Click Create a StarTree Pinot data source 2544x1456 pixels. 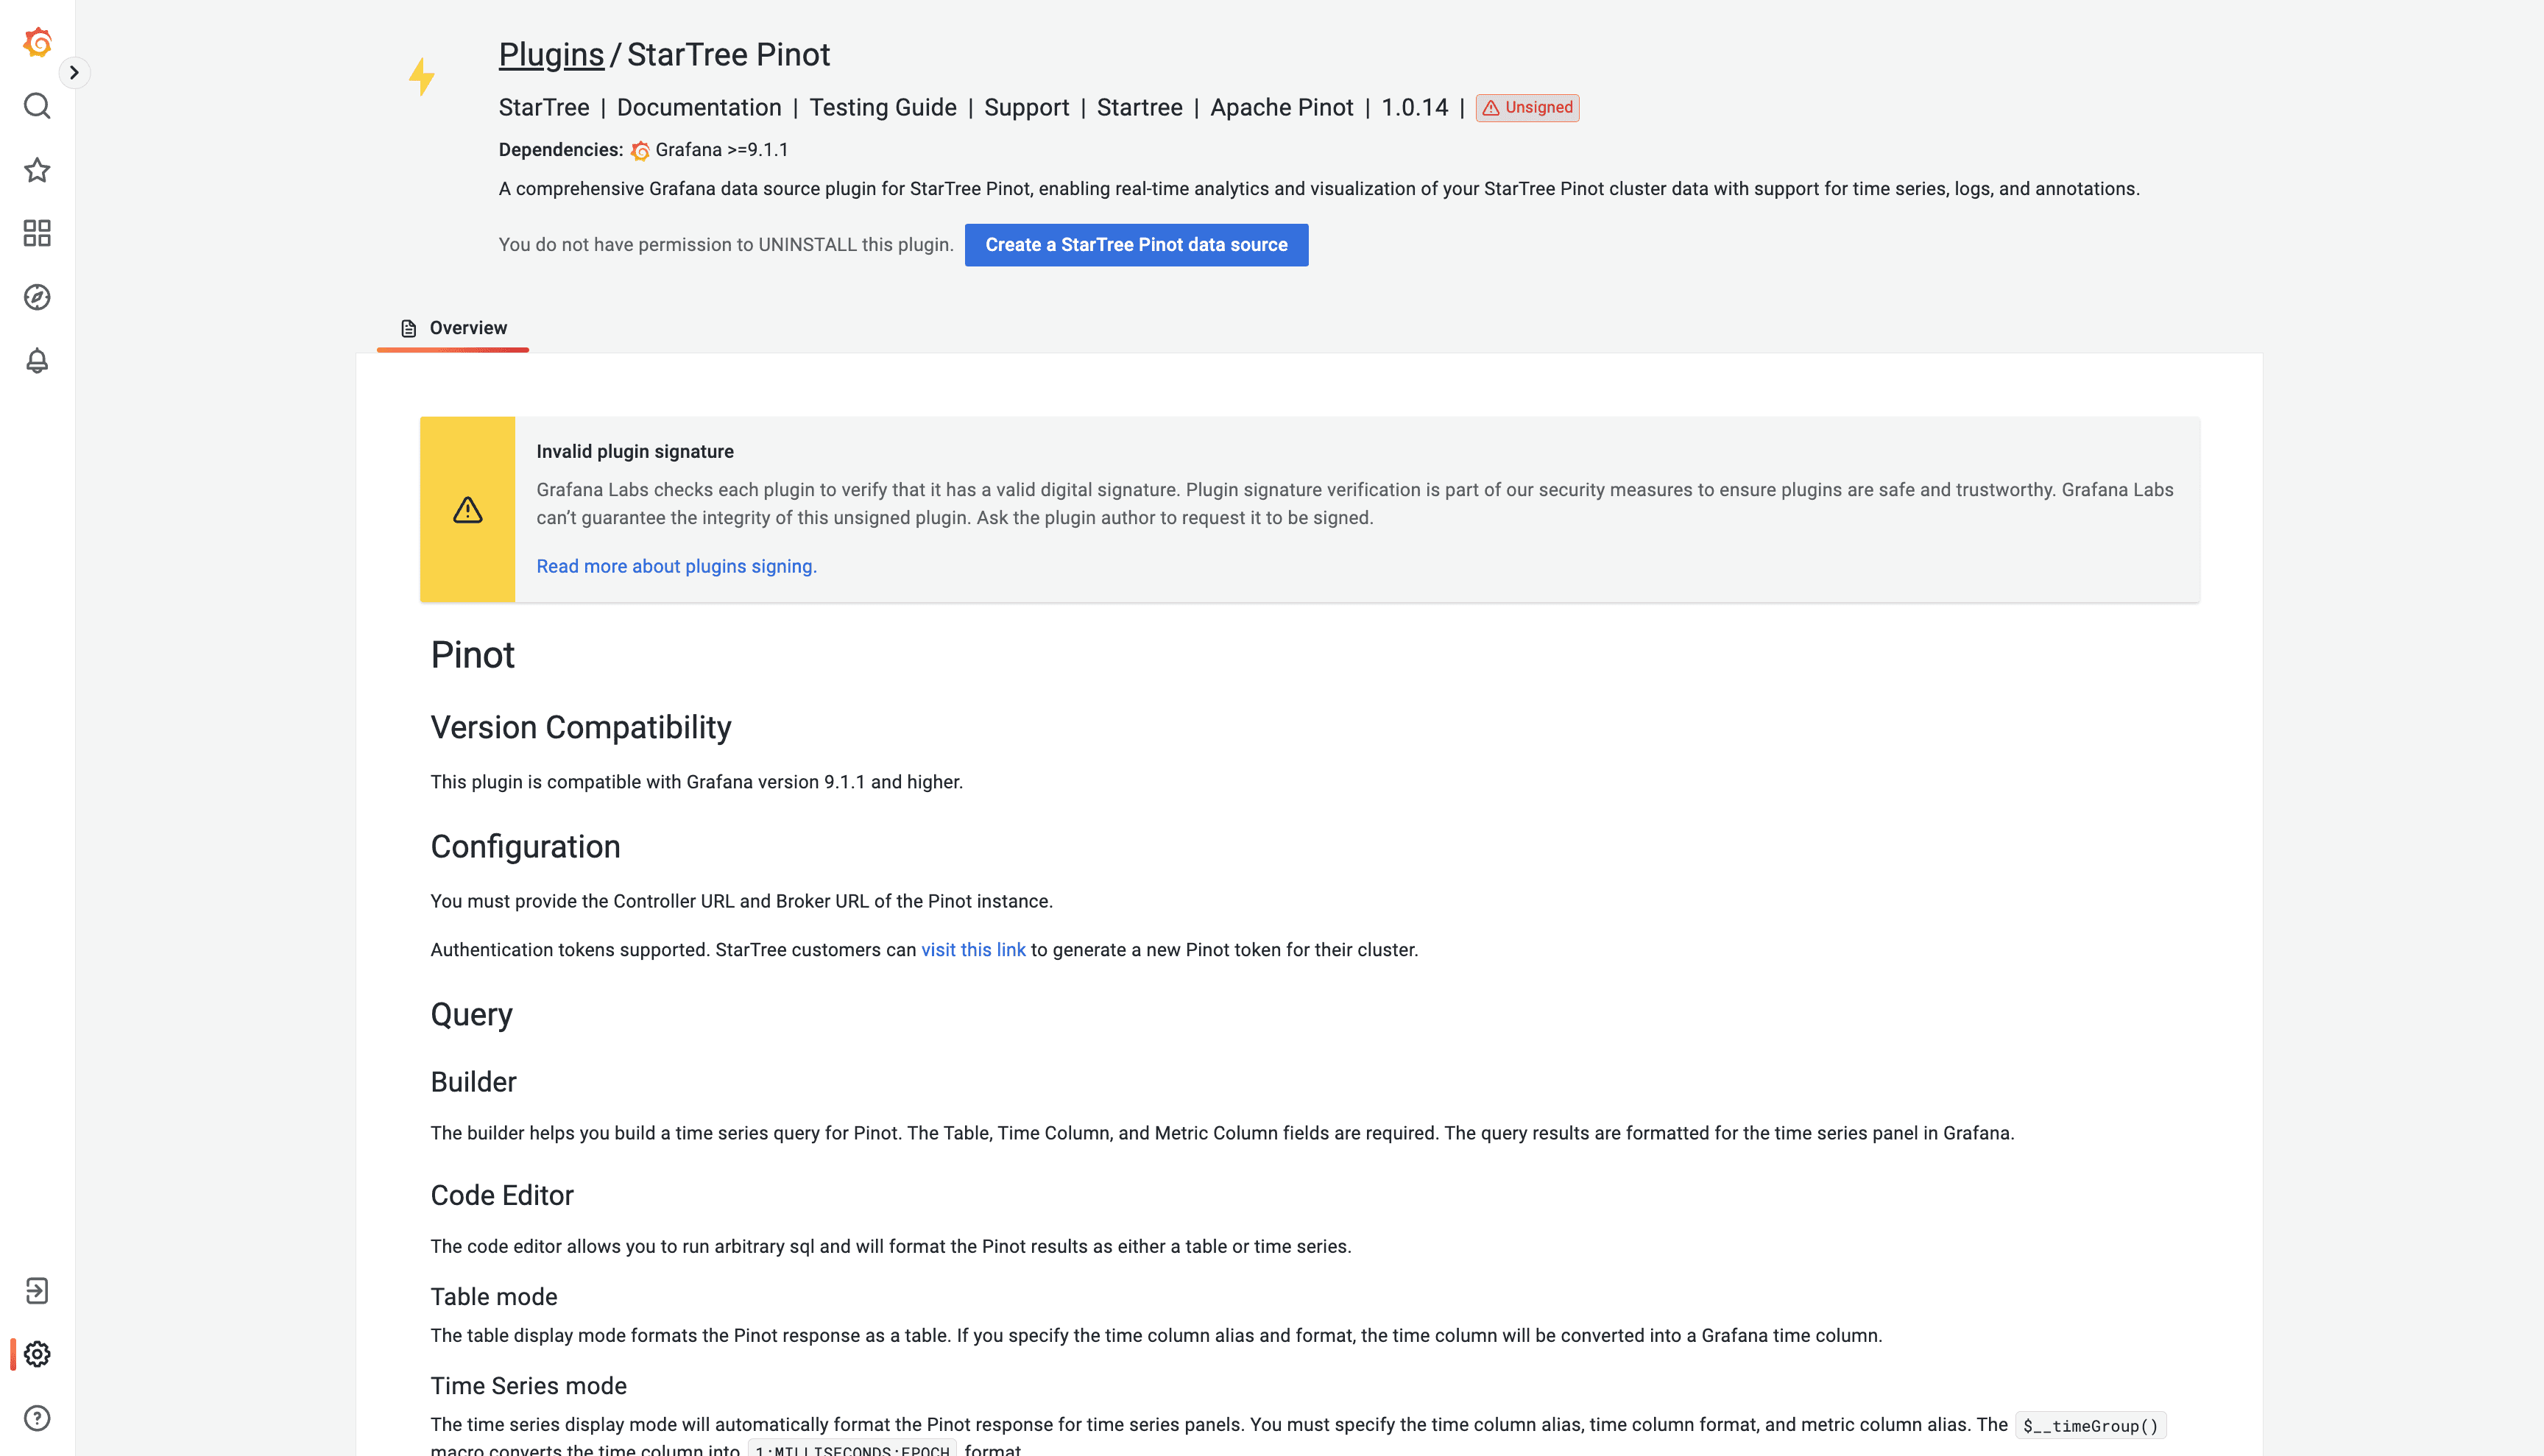click(x=1136, y=245)
